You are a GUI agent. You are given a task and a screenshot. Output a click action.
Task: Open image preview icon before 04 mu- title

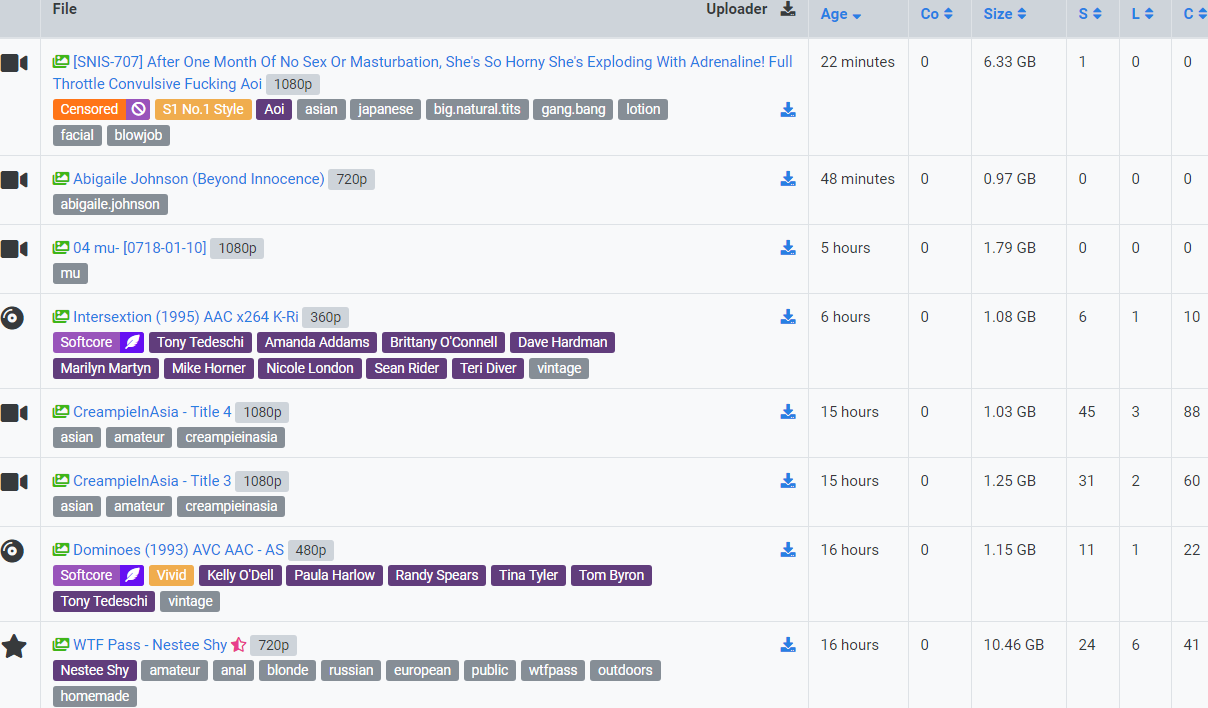(61, 248)
